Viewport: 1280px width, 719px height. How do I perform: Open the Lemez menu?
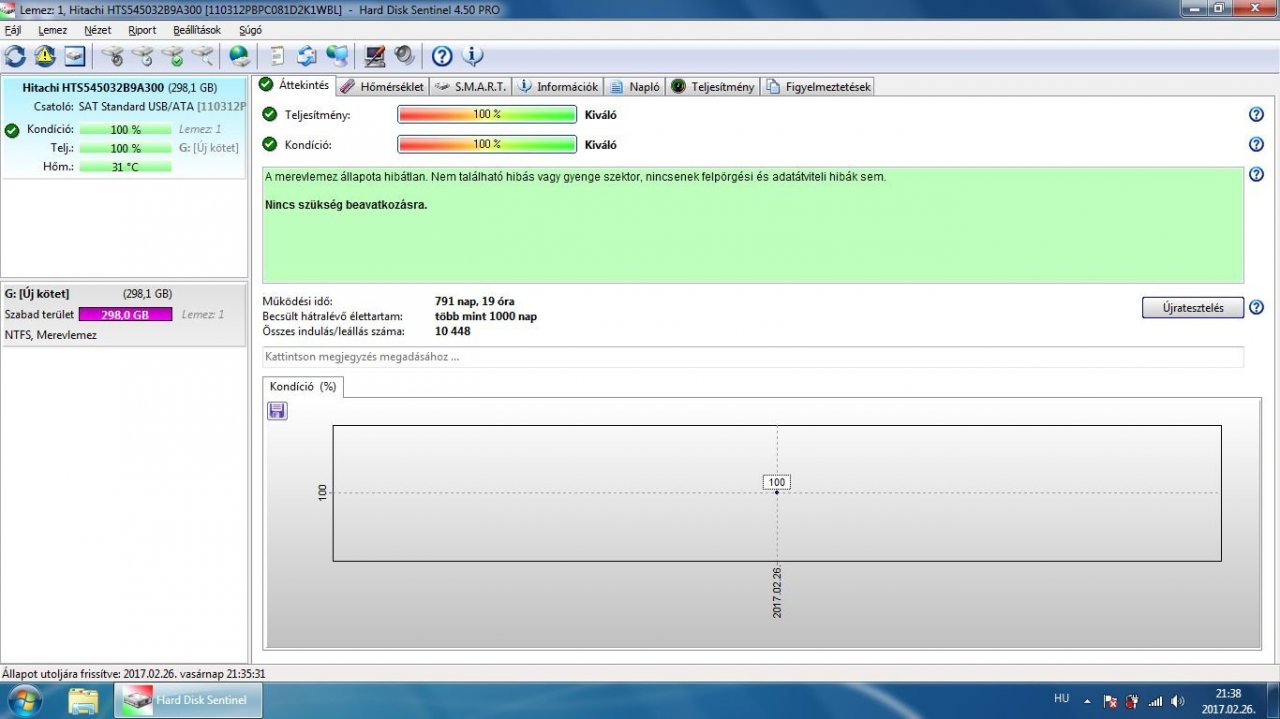point(52,30)
